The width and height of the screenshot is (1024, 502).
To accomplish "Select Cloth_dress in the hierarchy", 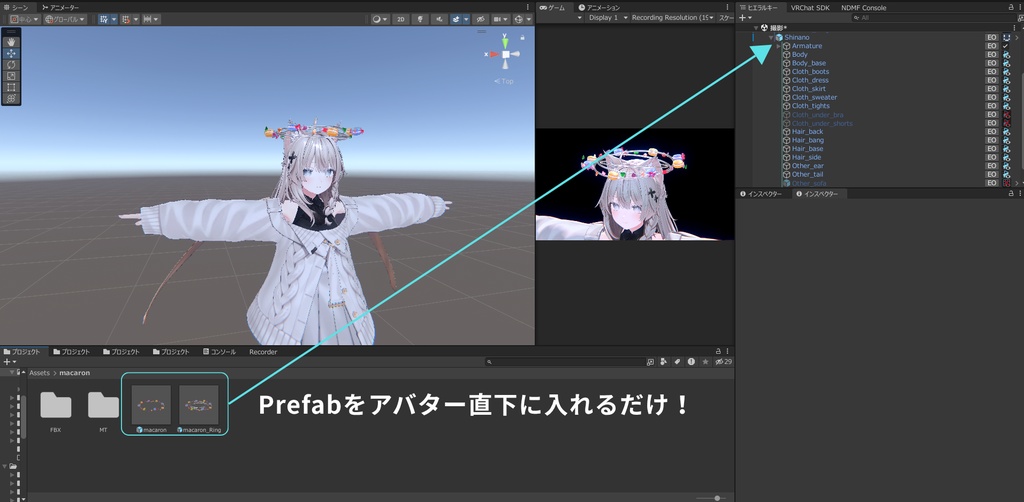I will point(810,80).
